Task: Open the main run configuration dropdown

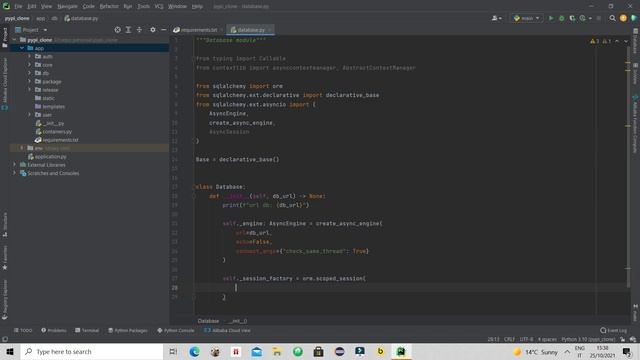Action: (x=527, y=18)
